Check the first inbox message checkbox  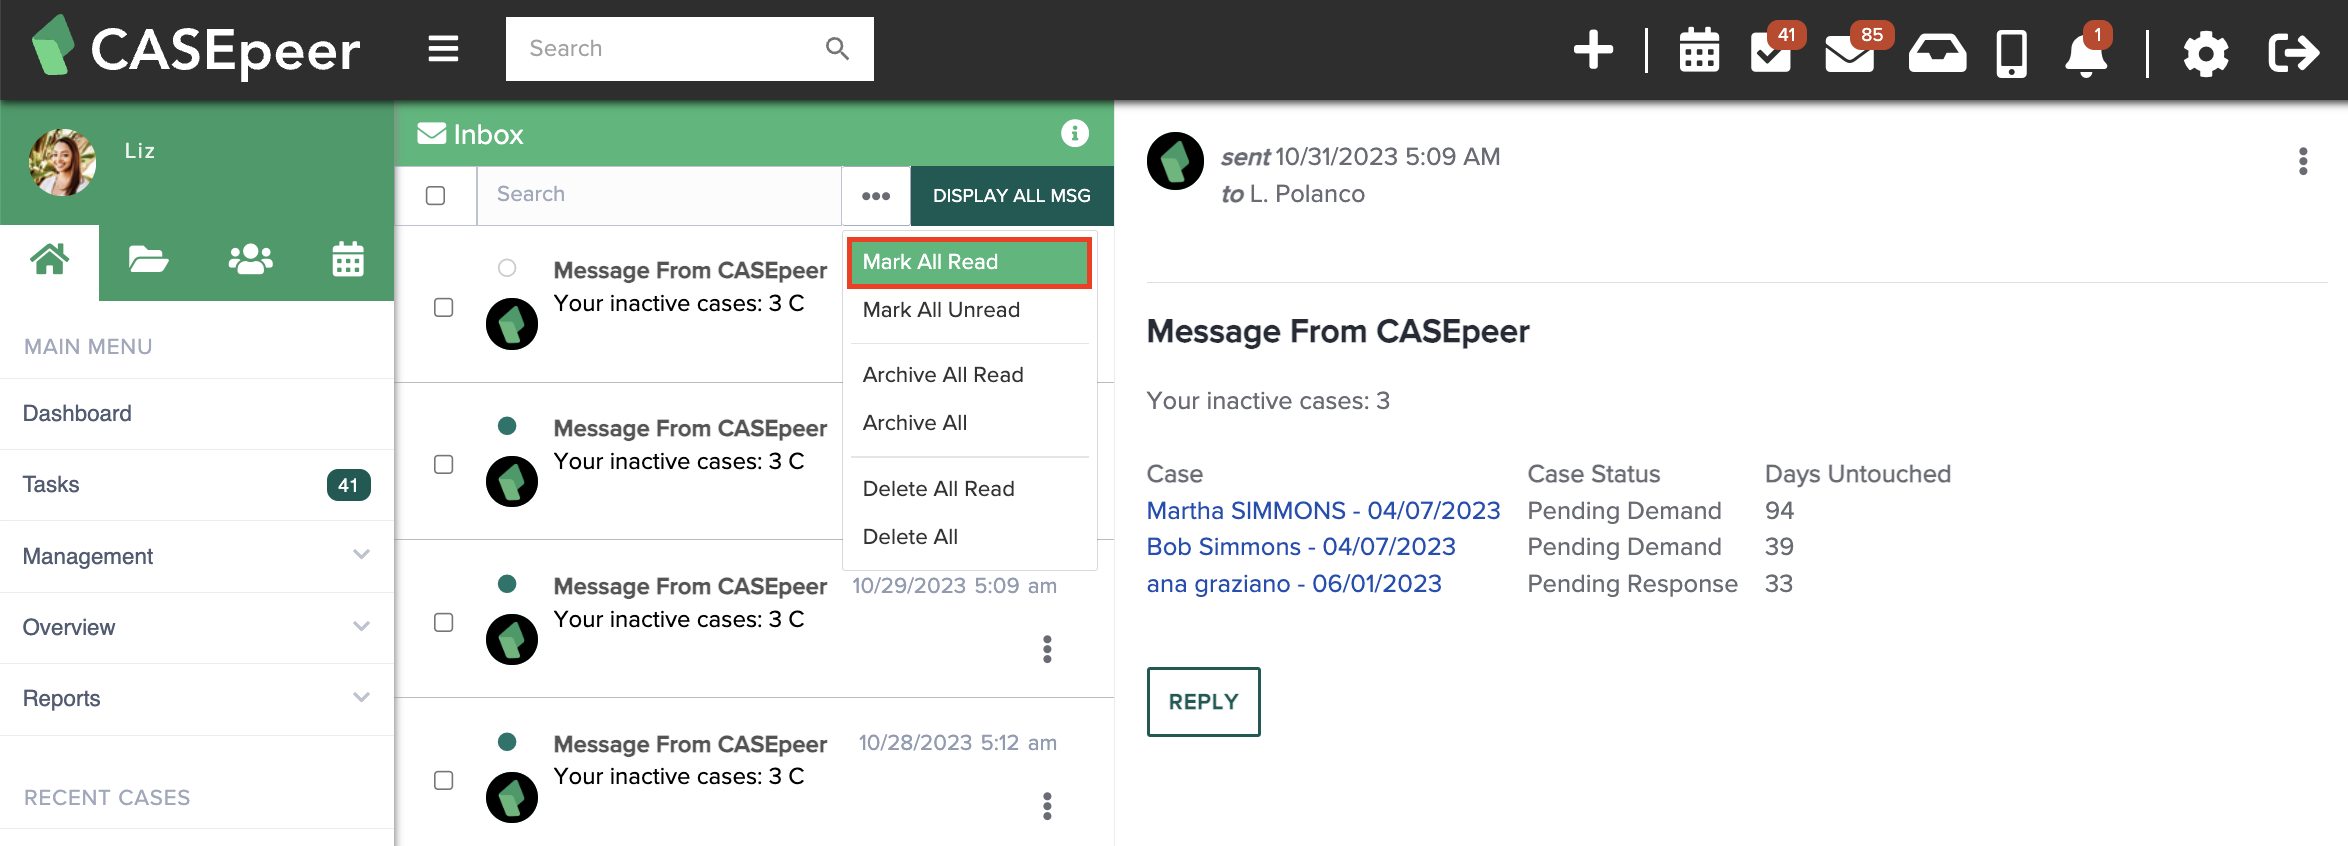[x=444, y=307]
